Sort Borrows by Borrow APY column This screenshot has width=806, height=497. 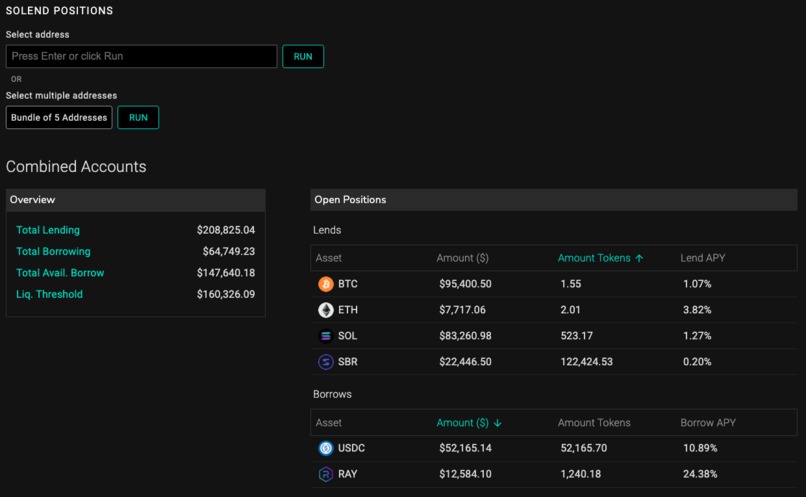point(708,422)
